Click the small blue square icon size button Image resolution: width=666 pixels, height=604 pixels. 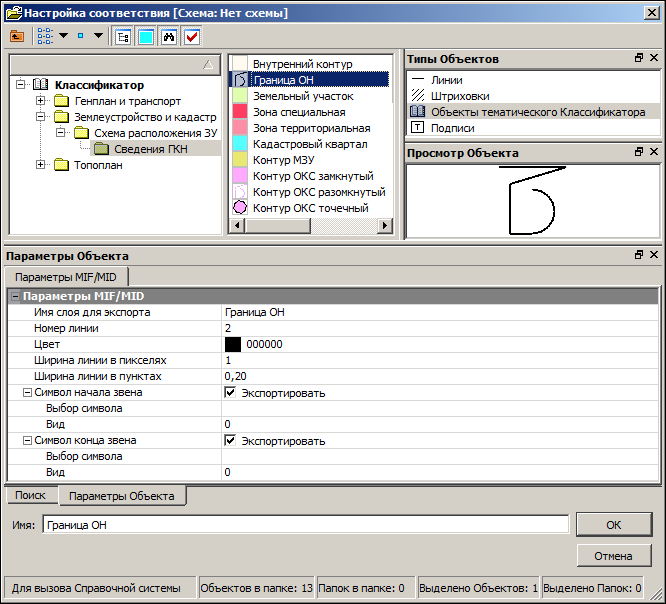pyautogui.click(x=80, y=36)
